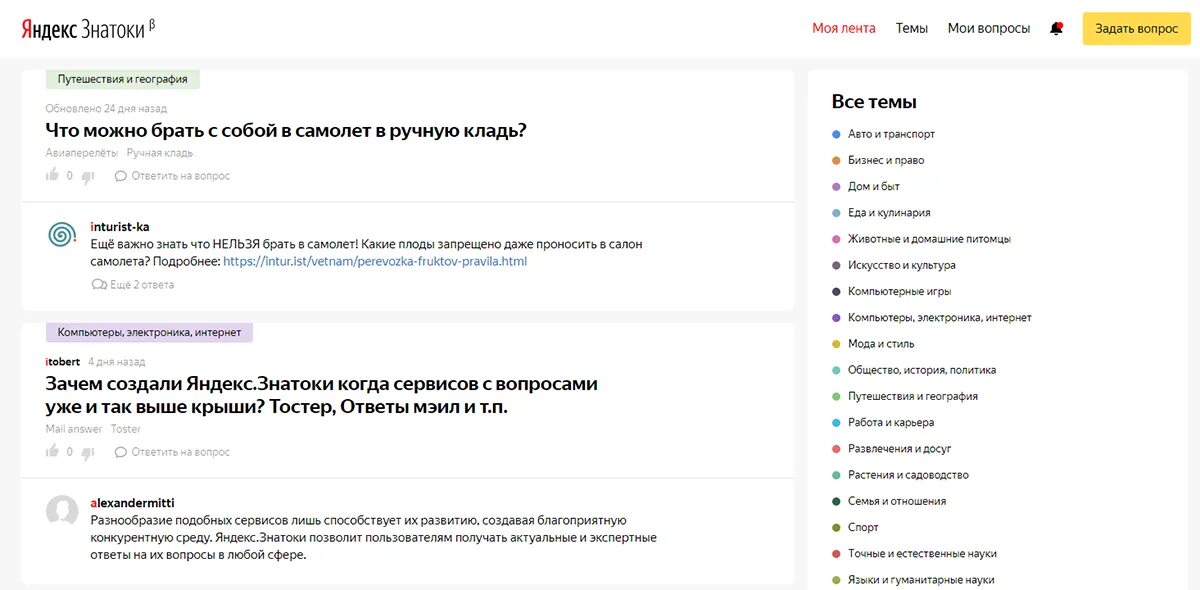The image size is (1200, 590).
Task: Select the Toster tag
Action: click(x=126, y=429)
